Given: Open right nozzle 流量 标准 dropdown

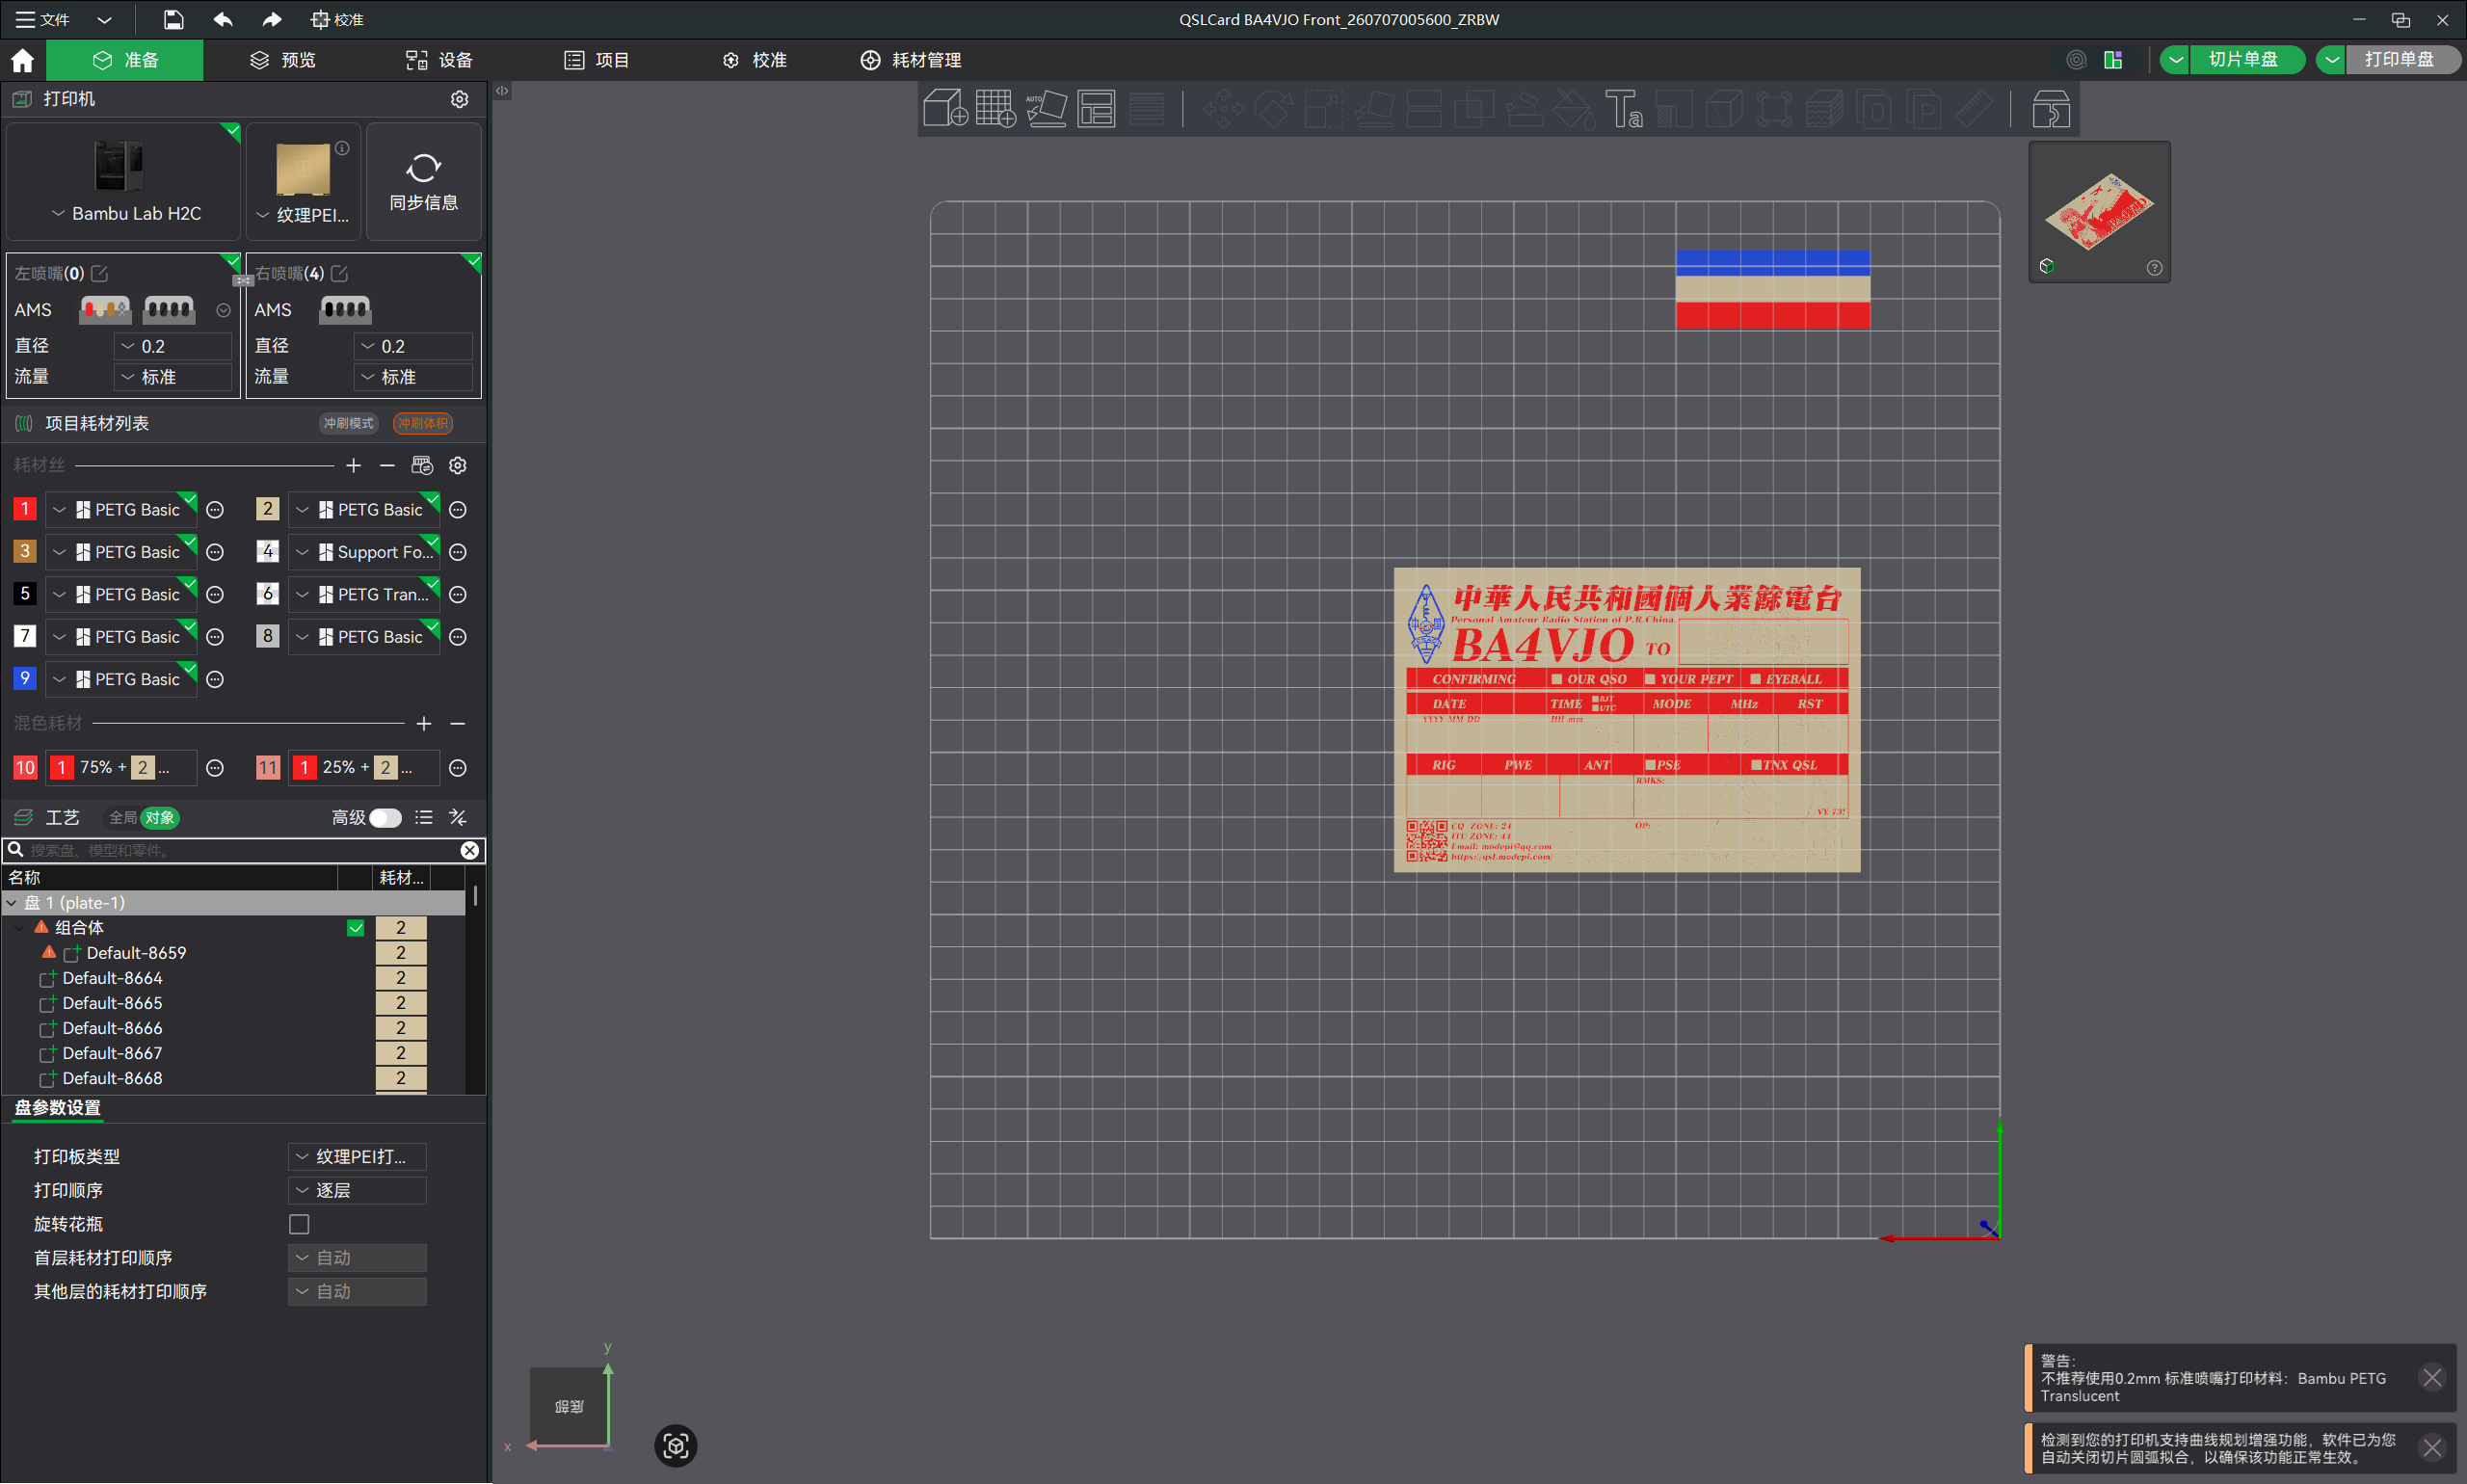Looking at the screenshot, I should point(414,377).
